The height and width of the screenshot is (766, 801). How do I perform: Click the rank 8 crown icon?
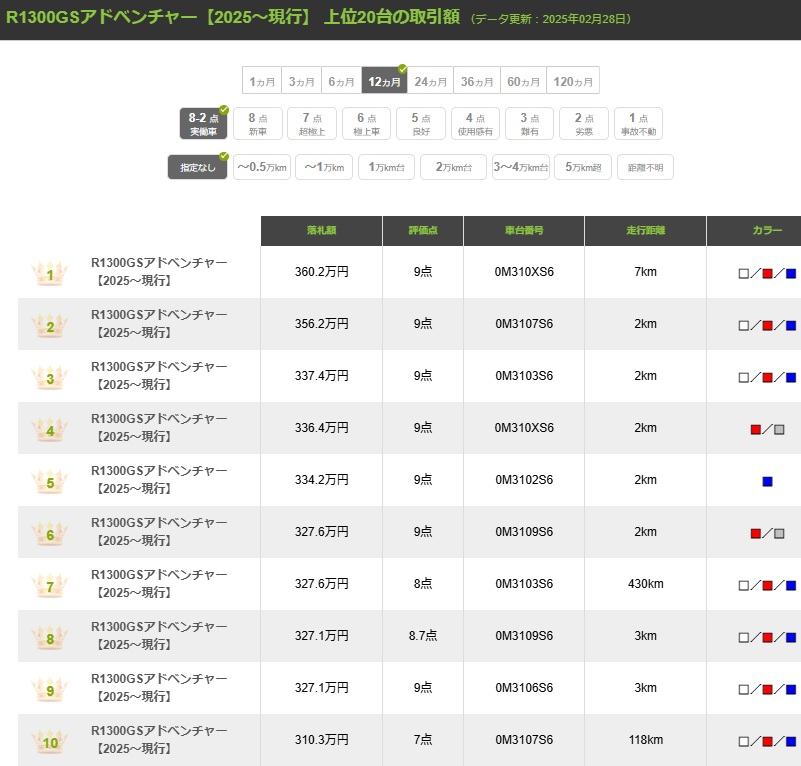50,638
